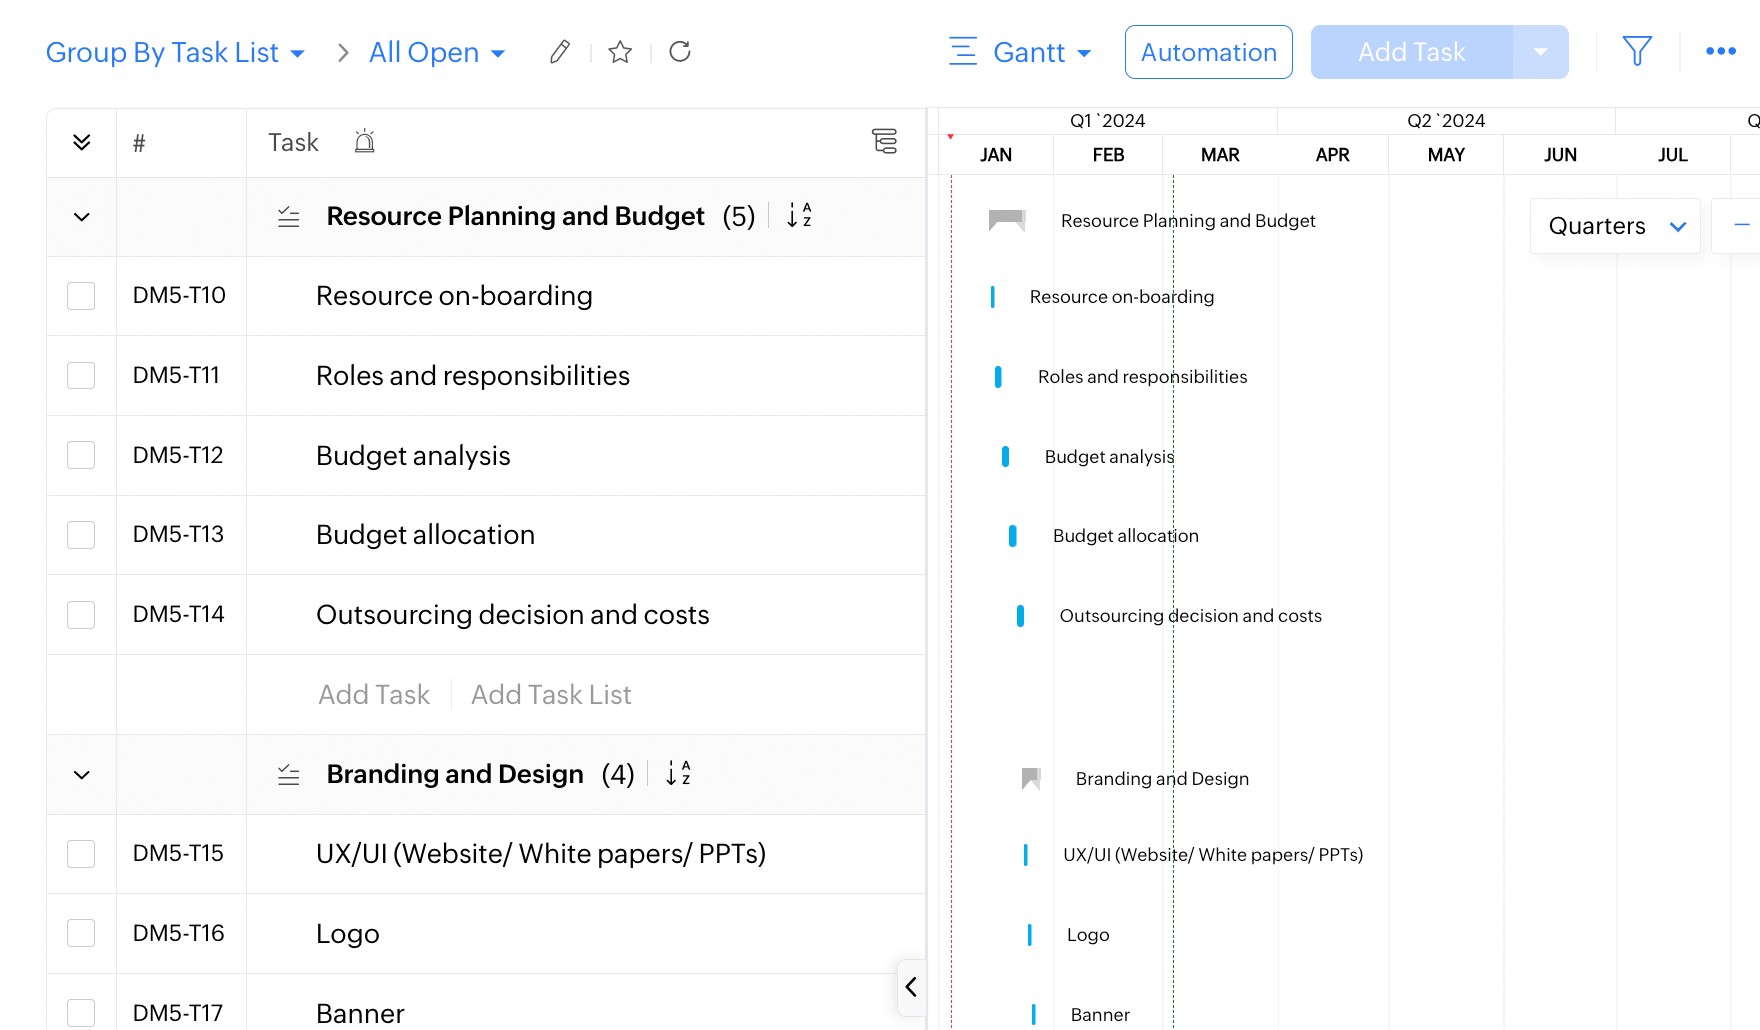Screen dimensions: 1760x1030
Task: Click the reminder bell icon in Task header
Action: [365, 143]
